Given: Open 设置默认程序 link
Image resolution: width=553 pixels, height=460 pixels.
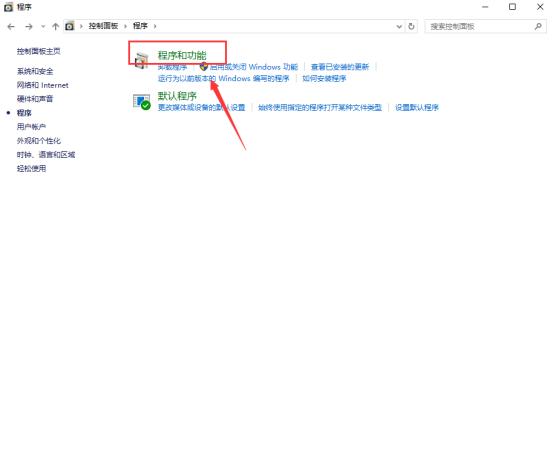Looking at the screenshot, I should (417, 107).
